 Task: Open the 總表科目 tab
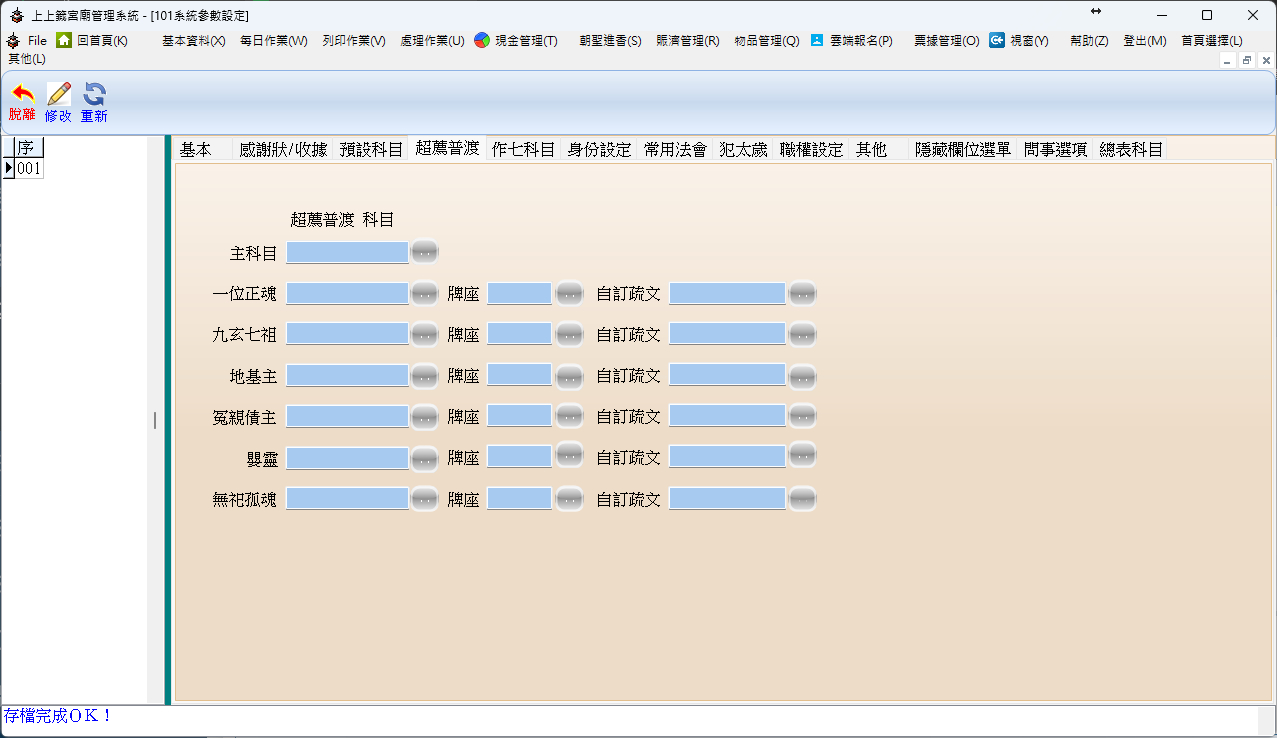tap(1129, 148)
